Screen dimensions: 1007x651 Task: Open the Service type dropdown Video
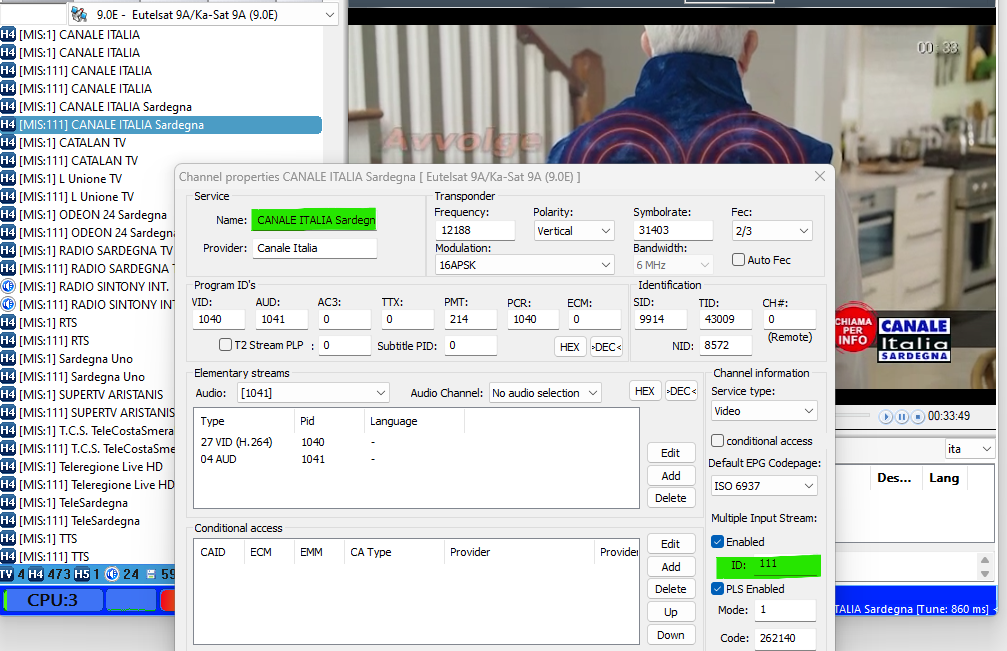764,411
